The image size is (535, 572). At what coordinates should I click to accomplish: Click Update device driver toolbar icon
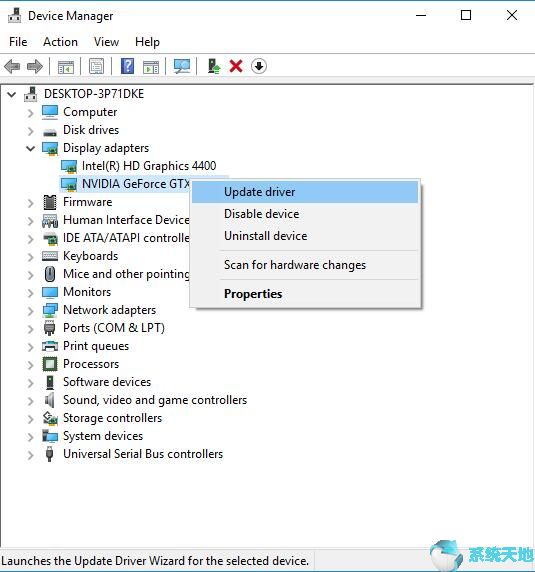point(214,66)
